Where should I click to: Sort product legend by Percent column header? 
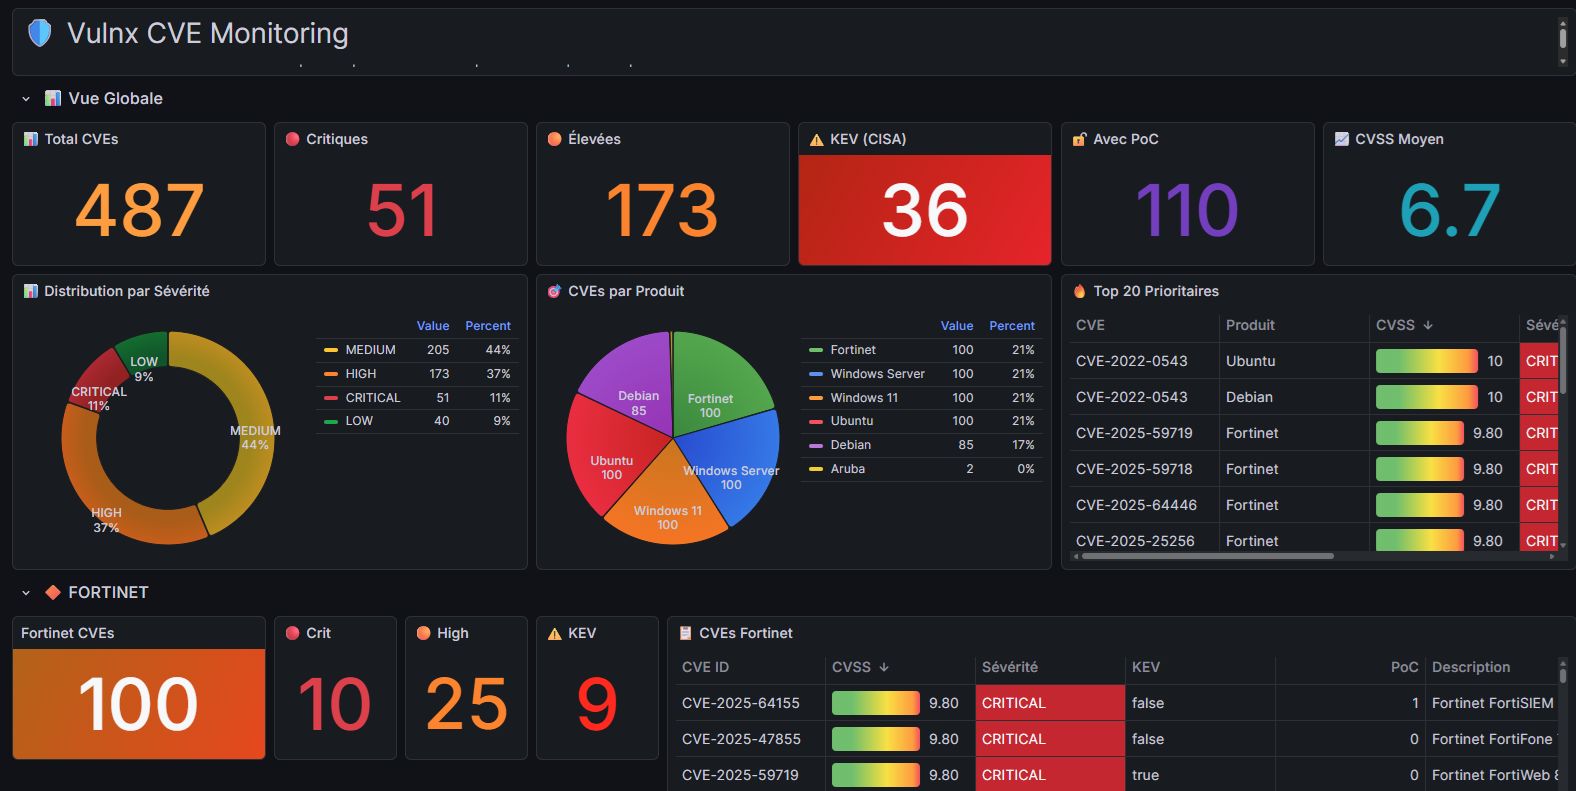(x=1012, y=326)
